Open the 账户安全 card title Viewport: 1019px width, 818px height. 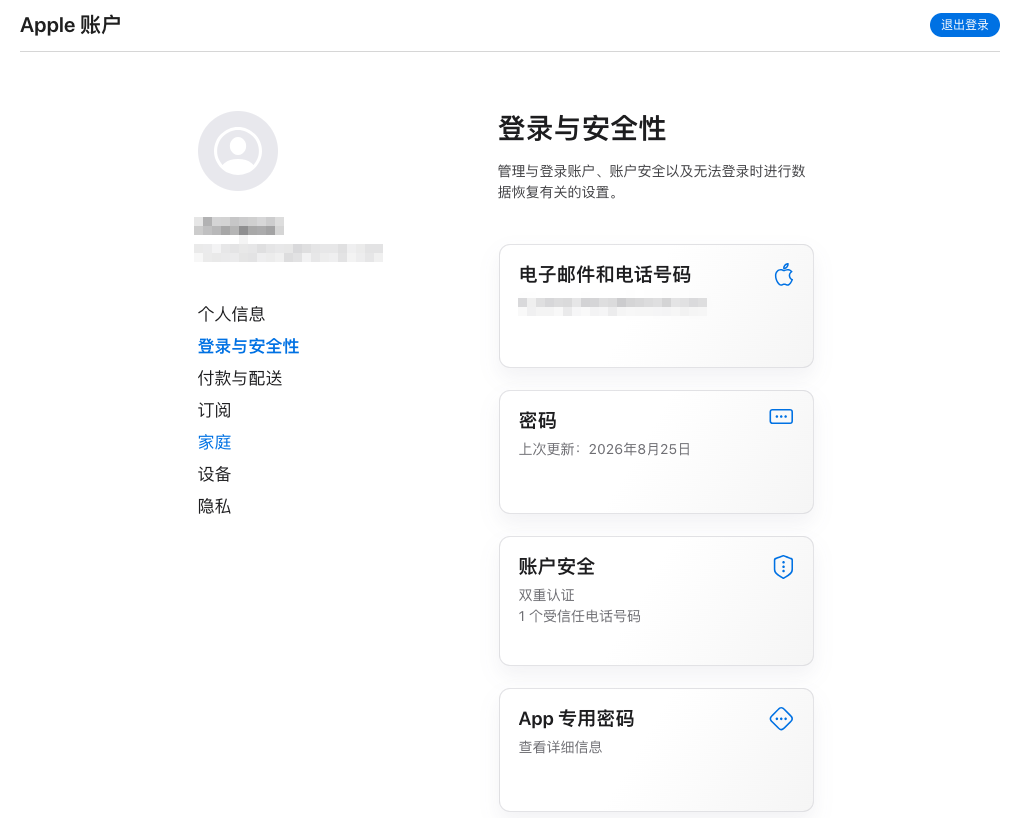(x=556, y=567)
